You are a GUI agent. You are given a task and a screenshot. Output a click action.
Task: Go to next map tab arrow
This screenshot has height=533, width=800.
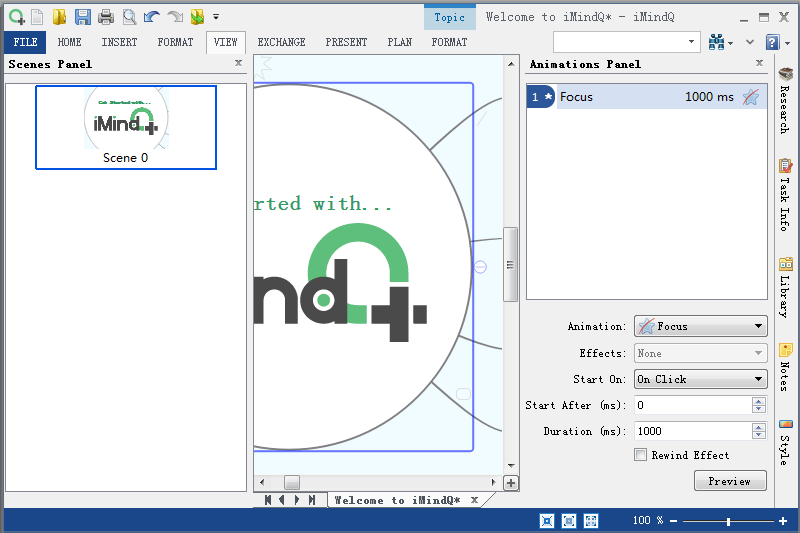(297, 500)
